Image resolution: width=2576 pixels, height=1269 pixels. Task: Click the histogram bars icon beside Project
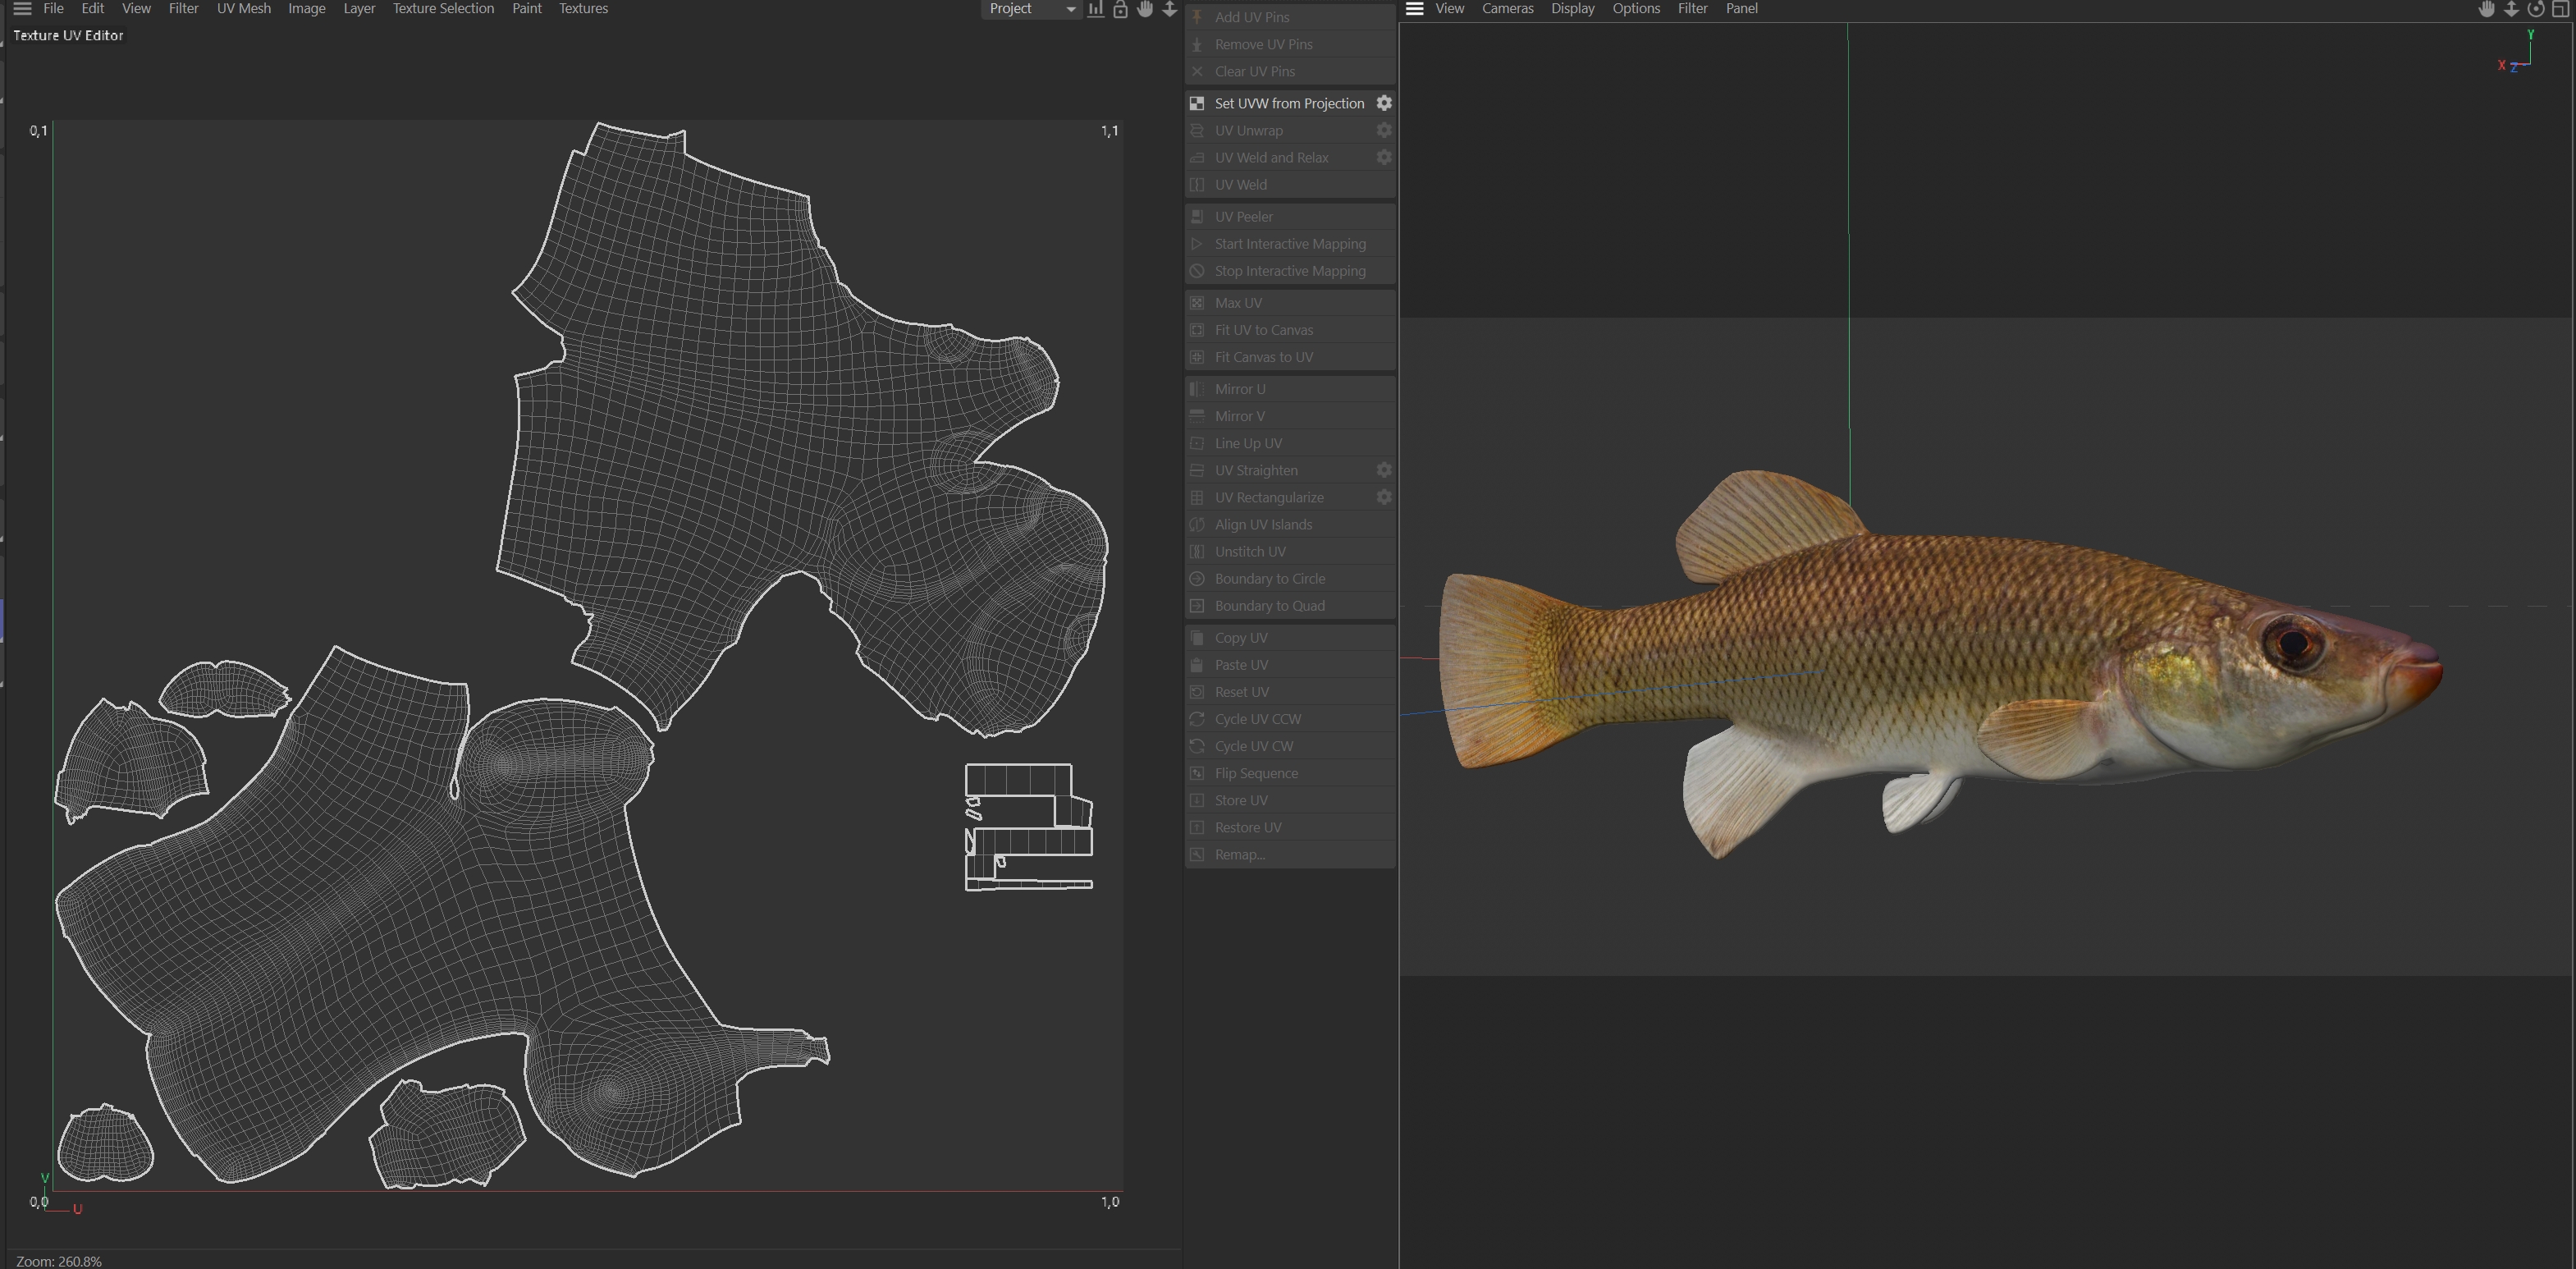point(1096,9)
